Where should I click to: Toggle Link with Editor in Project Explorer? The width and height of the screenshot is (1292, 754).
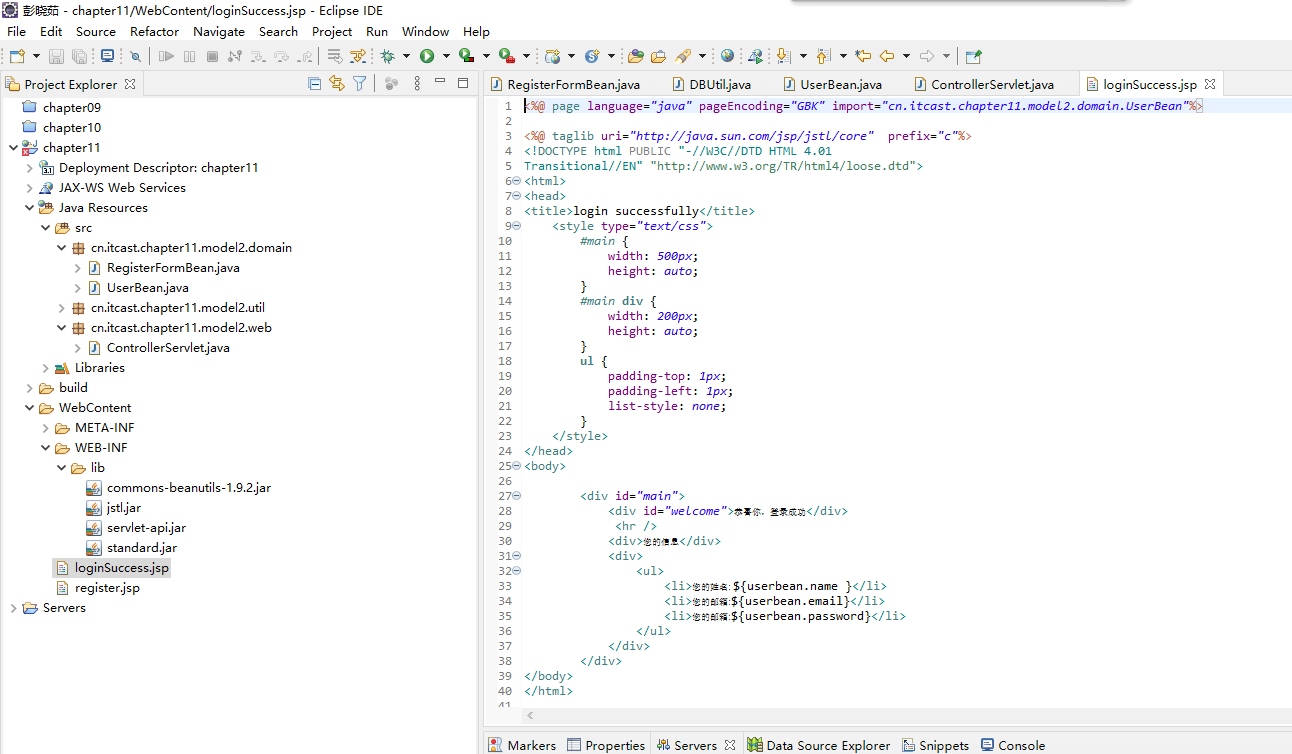337,84
